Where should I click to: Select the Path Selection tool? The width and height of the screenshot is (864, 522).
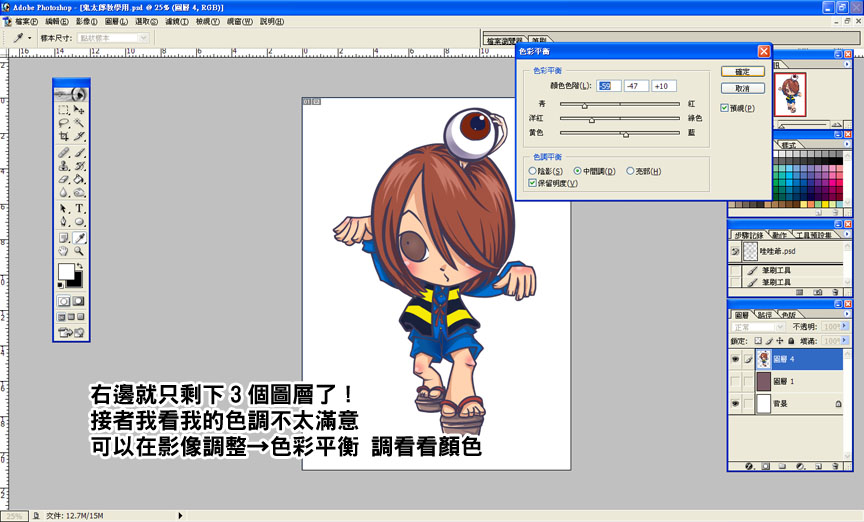coord(64,208)
